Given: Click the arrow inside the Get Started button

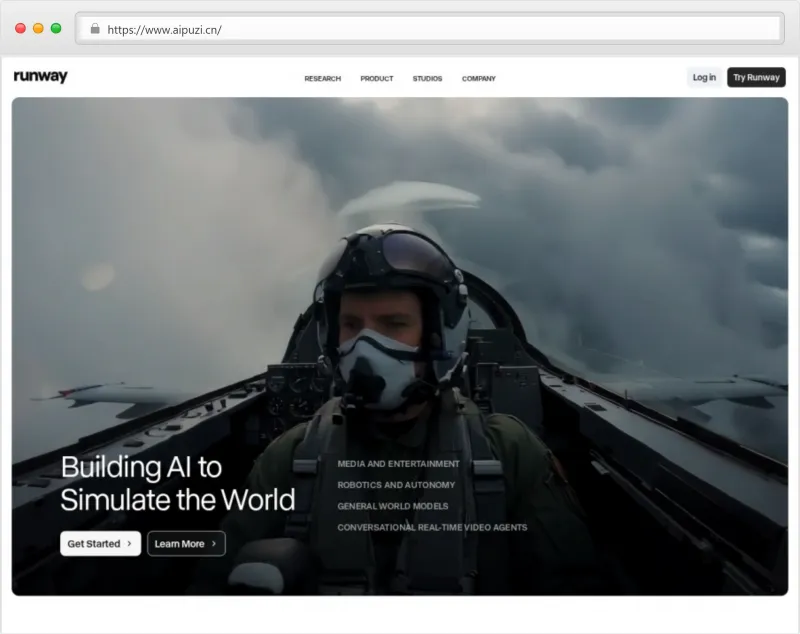Looking at the screenshot, I should coord(130,544).
